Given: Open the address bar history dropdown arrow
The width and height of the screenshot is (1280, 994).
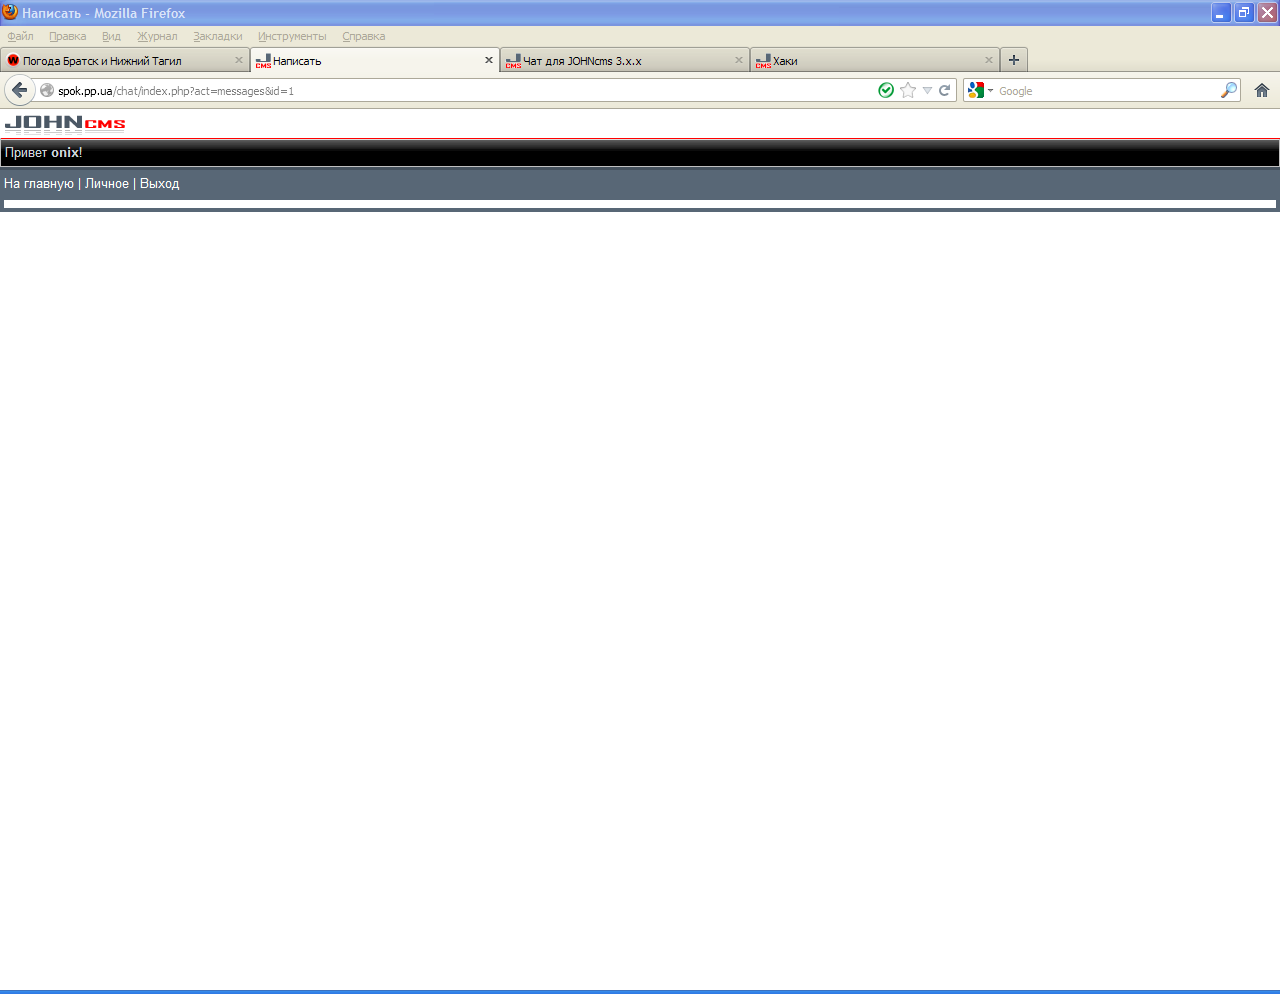Looking at the screenshot, I should pos(927,90).
